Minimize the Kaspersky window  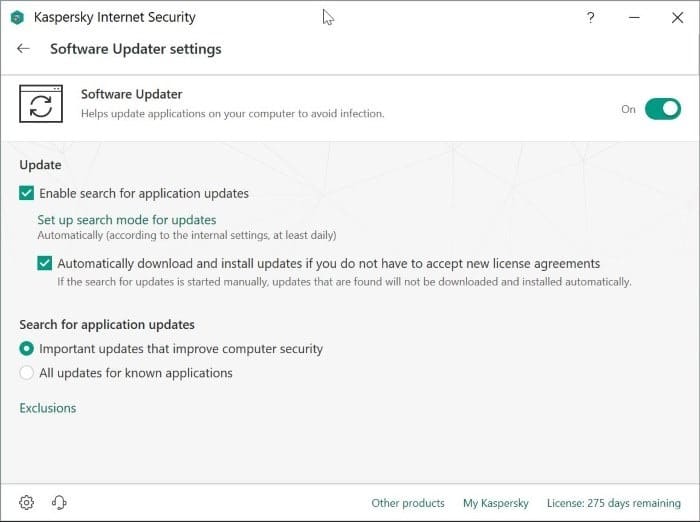pyautogui.click(x=634, y=18)
